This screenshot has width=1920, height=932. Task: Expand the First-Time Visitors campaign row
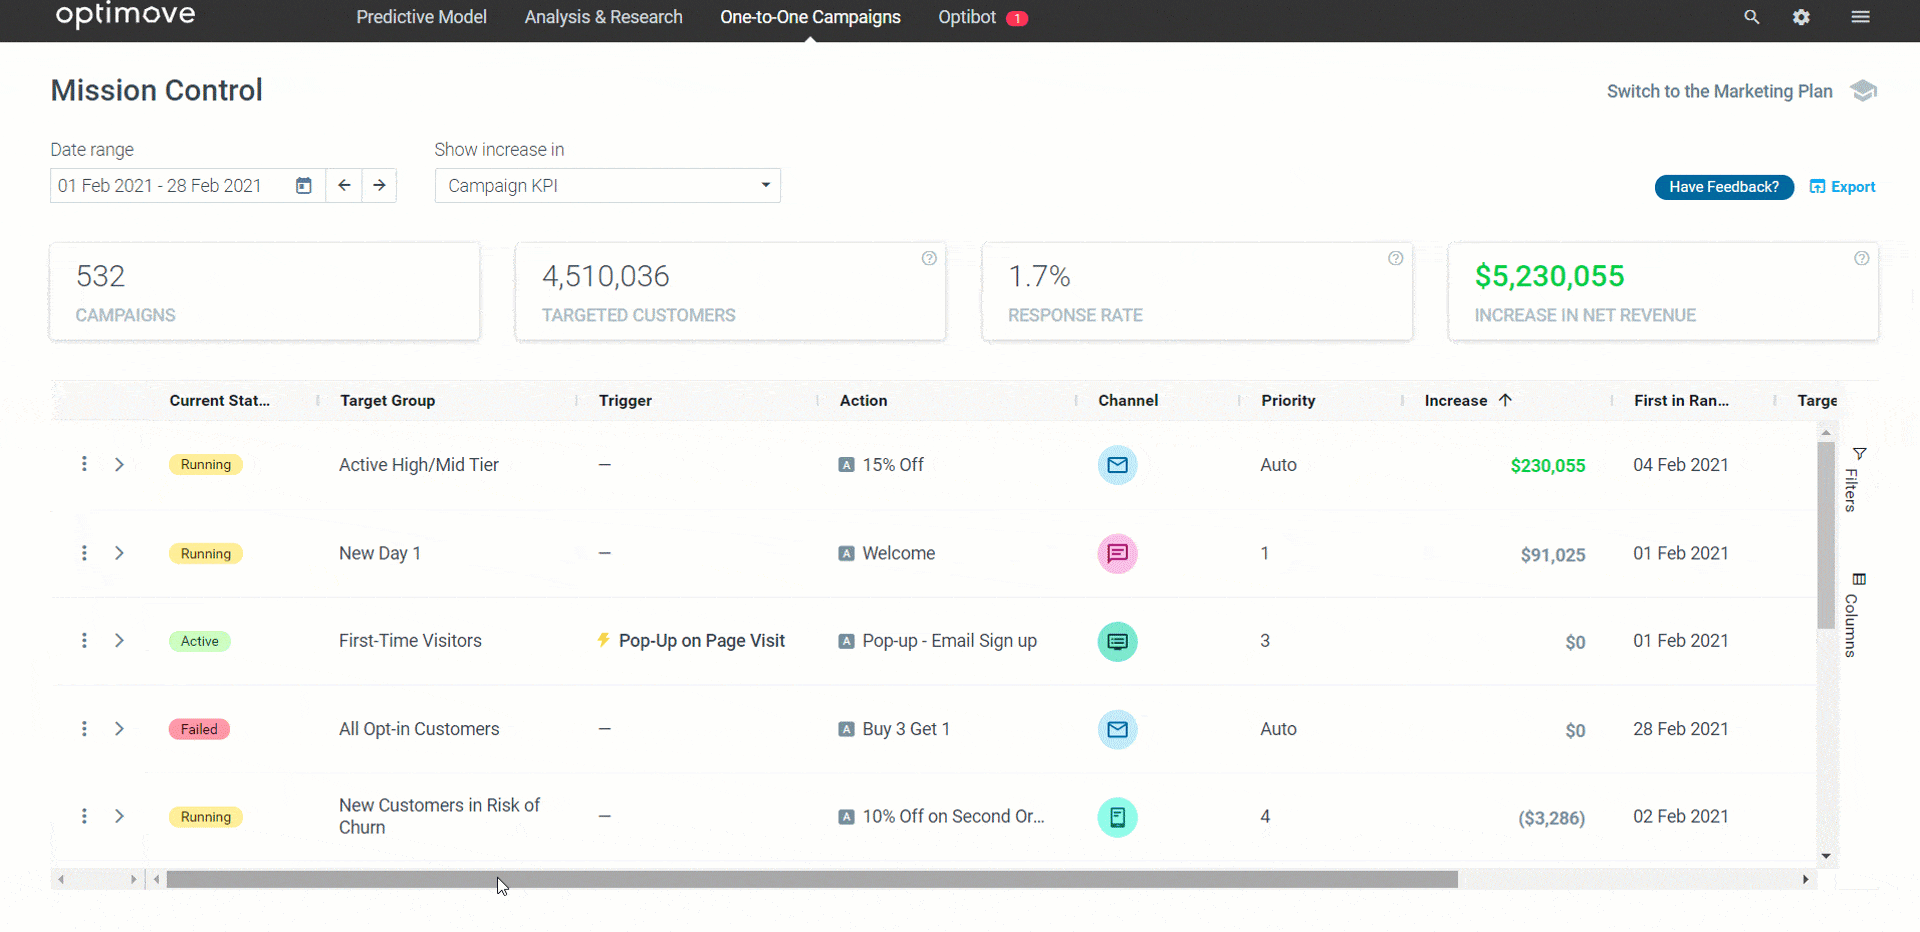[119, 640]
